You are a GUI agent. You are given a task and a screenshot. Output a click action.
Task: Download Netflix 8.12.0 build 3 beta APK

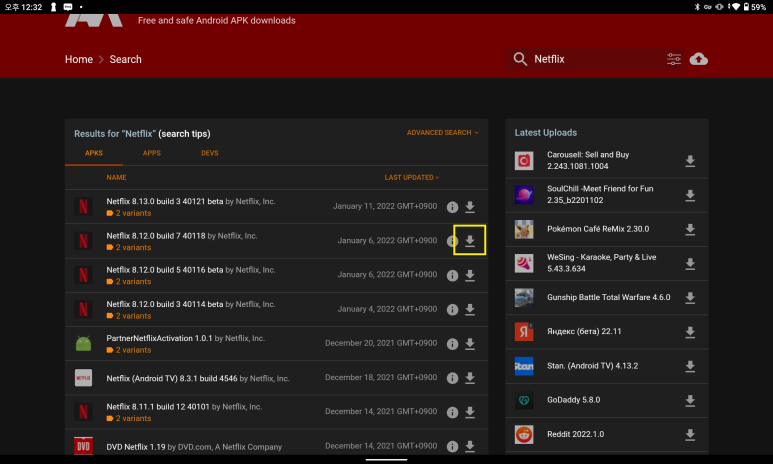click(470, 309)
